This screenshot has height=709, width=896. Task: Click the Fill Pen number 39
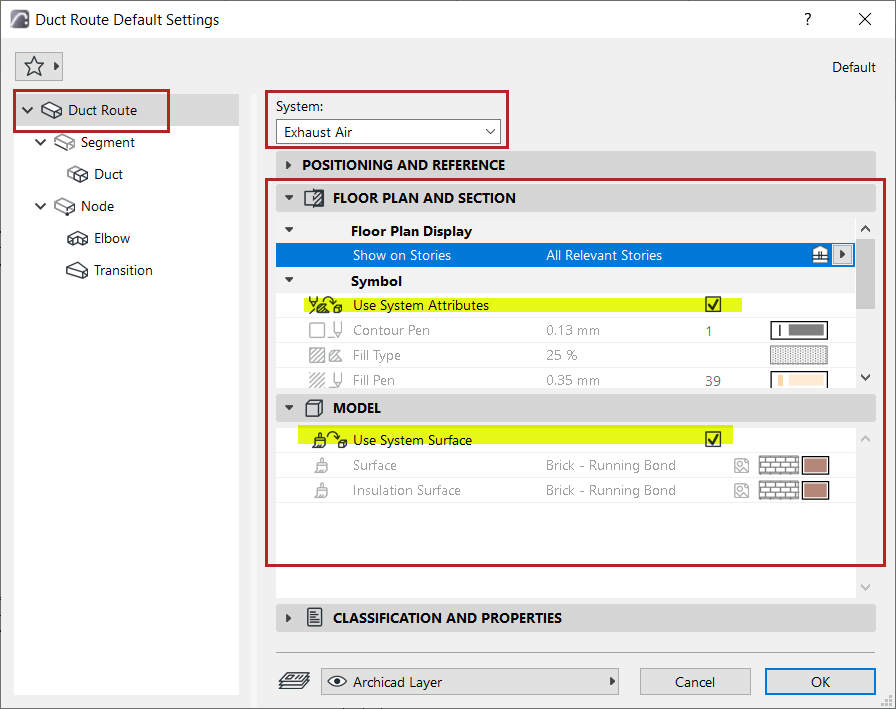click(x=713, y=380)
